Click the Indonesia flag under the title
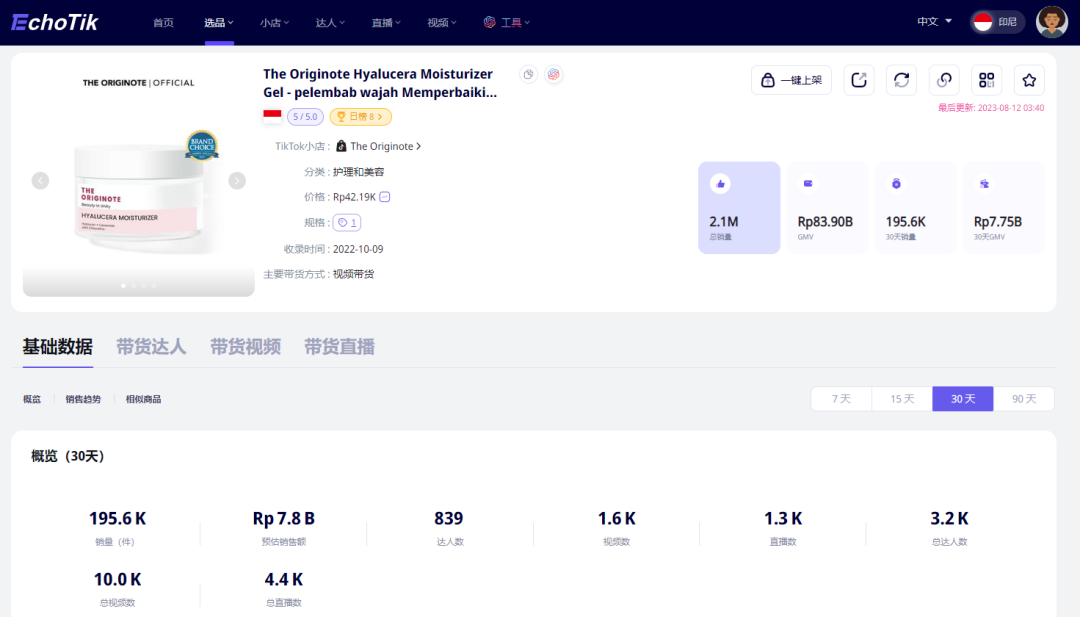 (272, 116)
